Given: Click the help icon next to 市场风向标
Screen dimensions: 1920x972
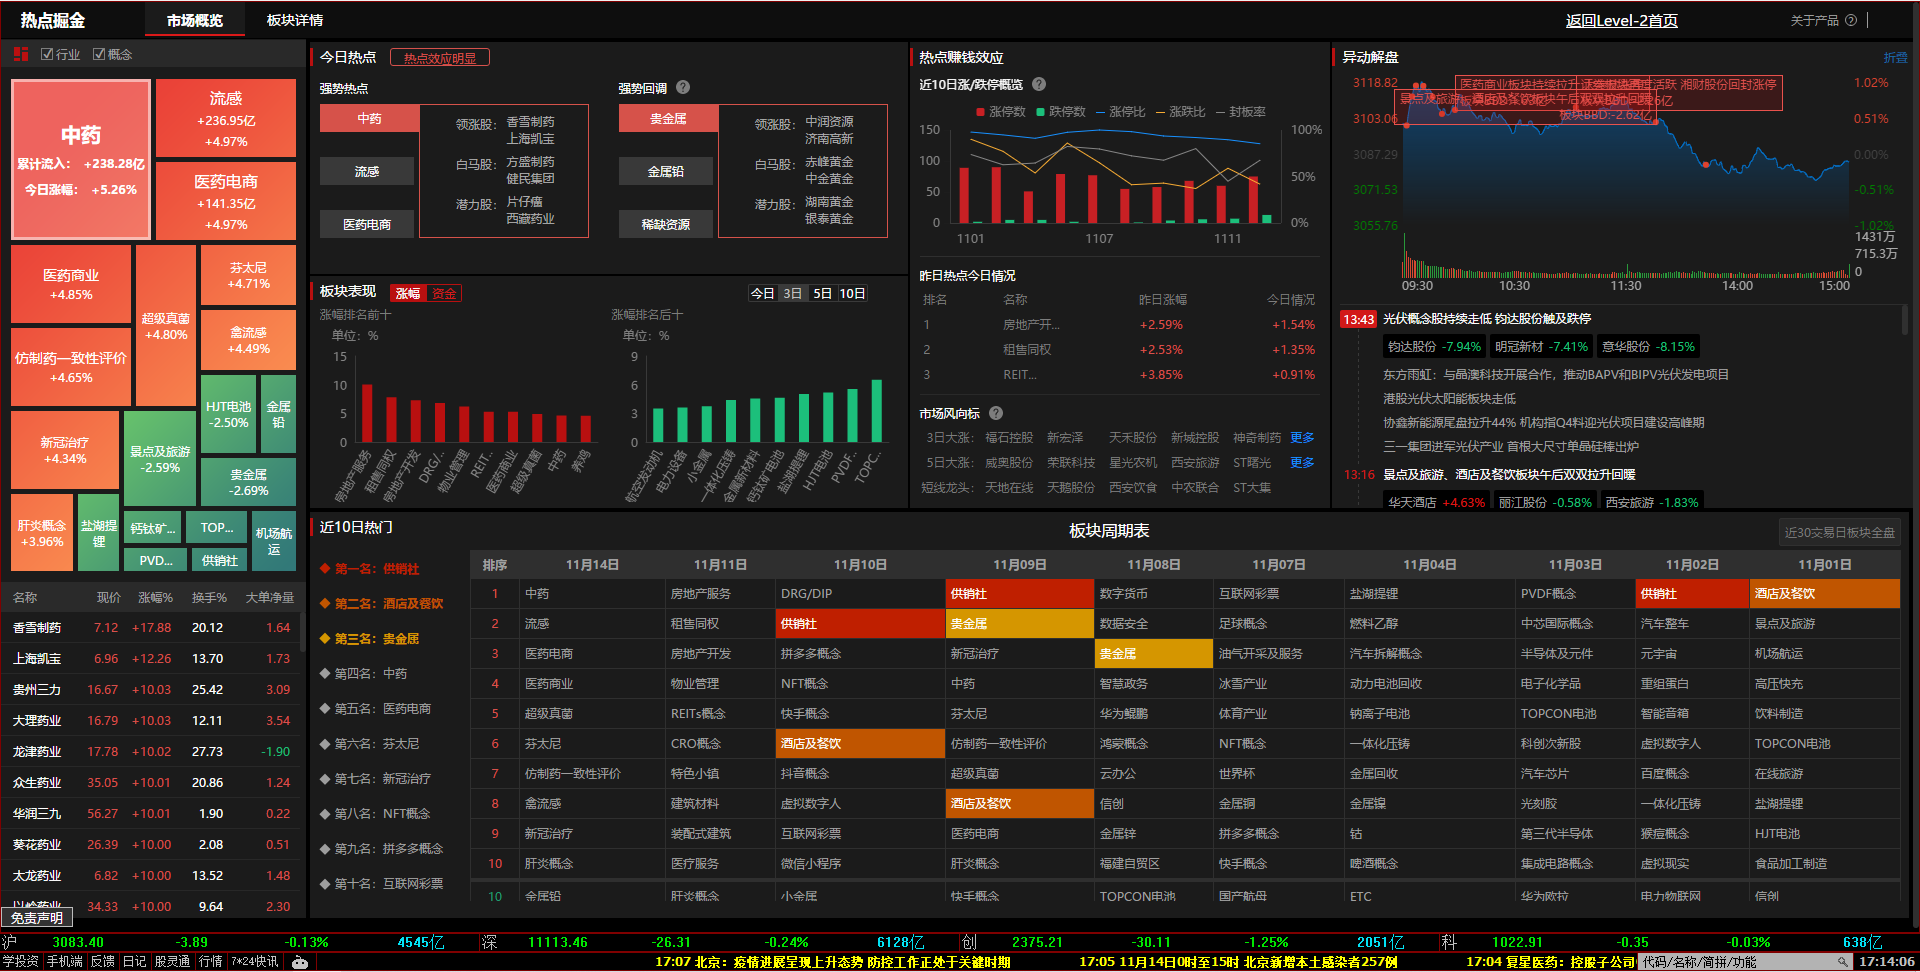Looking at the screenshot, I should (x=996, y=413).
